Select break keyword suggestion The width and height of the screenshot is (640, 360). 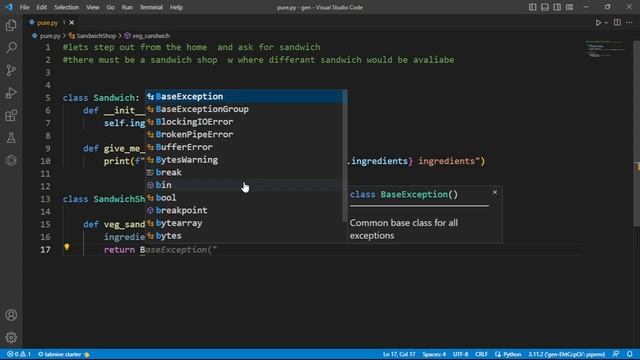click(x=244, y=173)
